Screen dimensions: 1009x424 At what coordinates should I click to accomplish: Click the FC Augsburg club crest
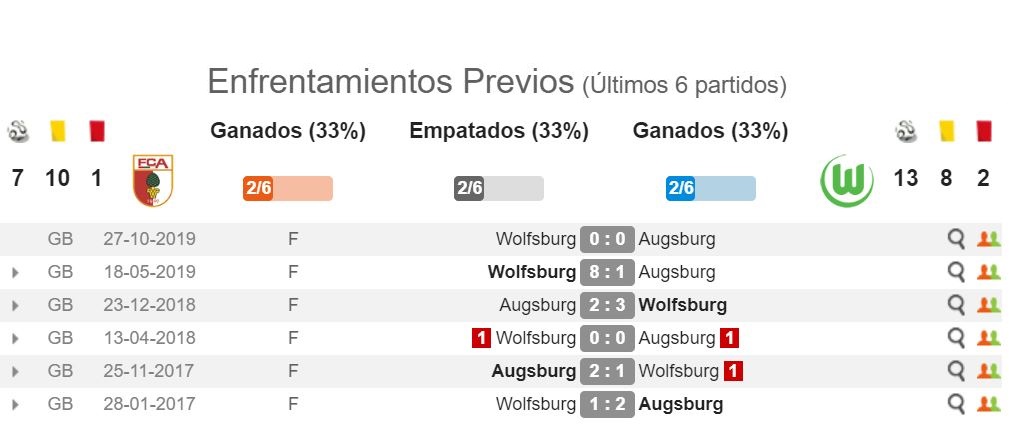(x=153, y=180)
